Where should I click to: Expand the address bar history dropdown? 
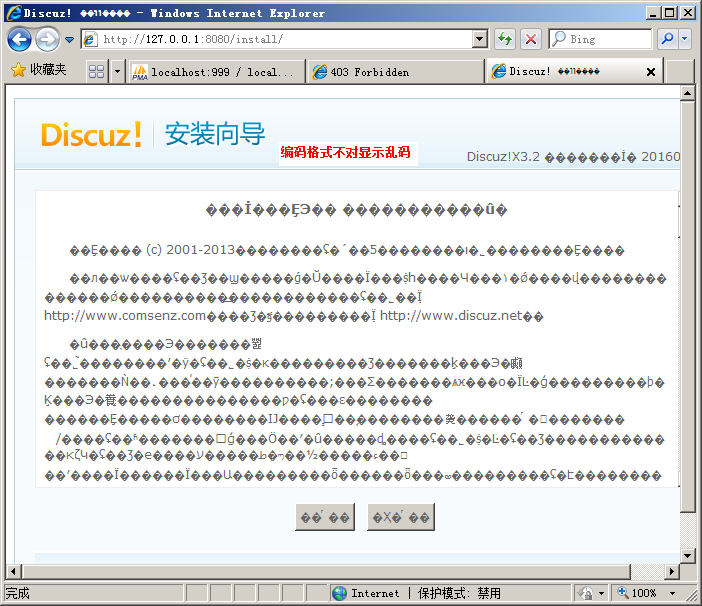(x=480, y=39)
